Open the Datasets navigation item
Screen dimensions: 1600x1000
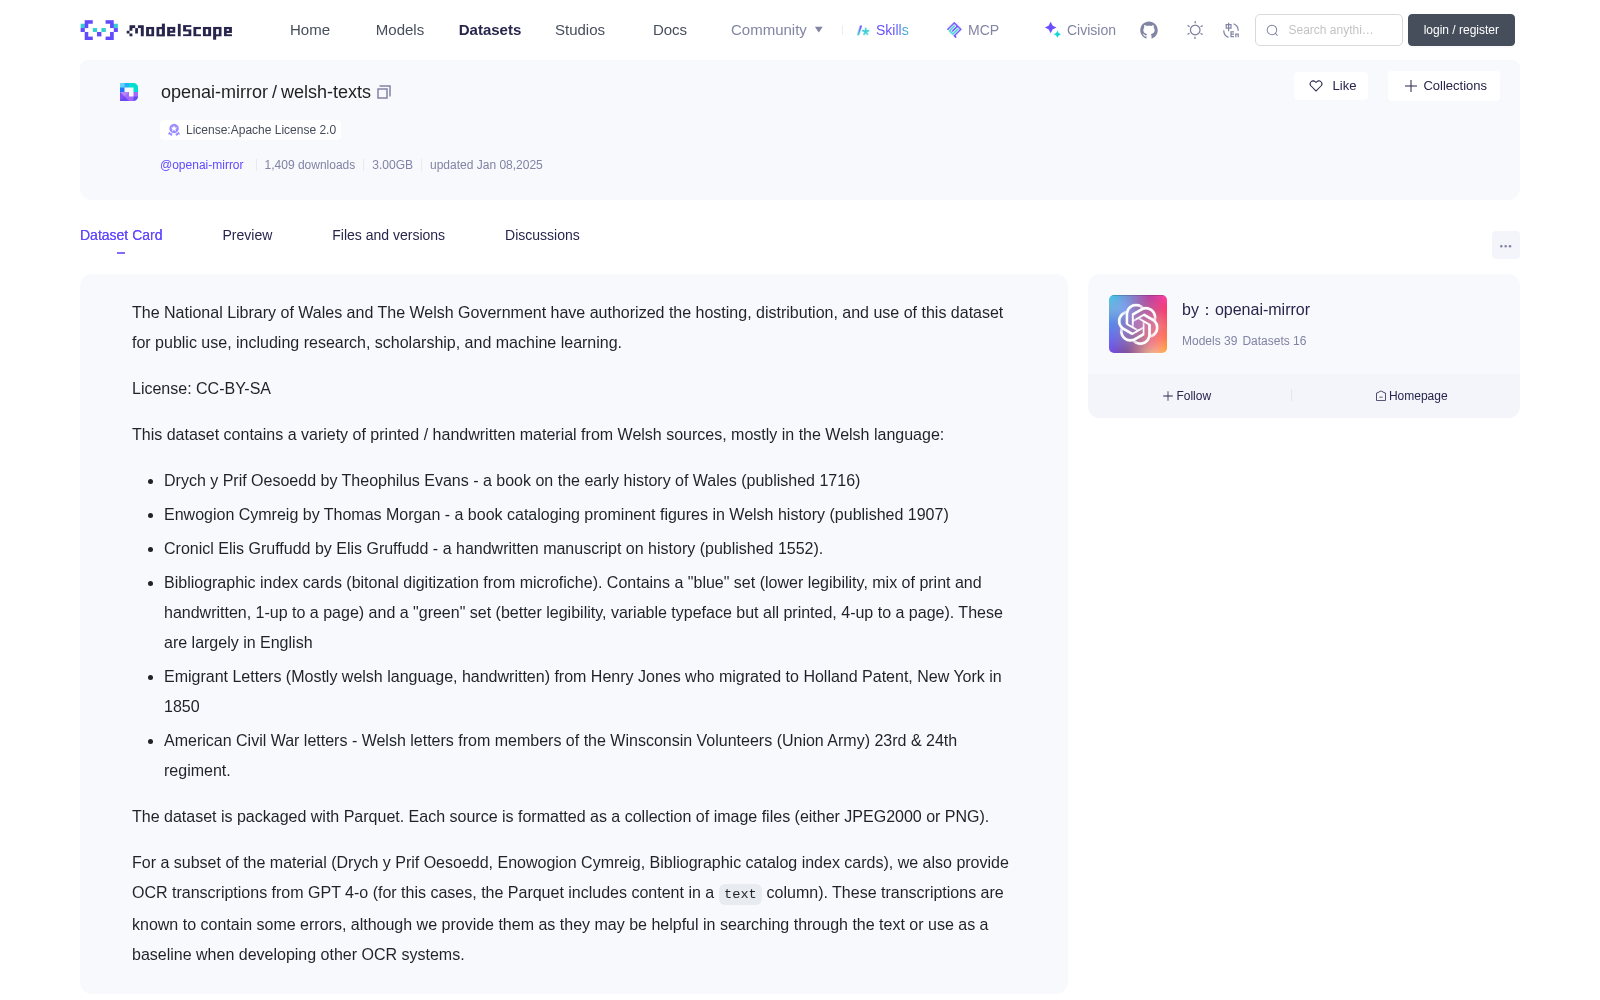point(490,30)
